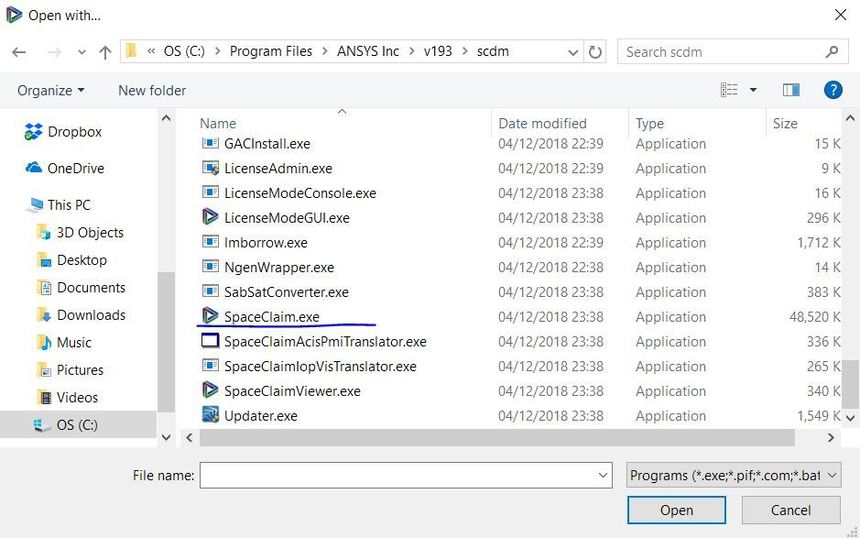This screenshot has width=860, height=538.
Task: Sort by the Name column header
Action: 218,123
